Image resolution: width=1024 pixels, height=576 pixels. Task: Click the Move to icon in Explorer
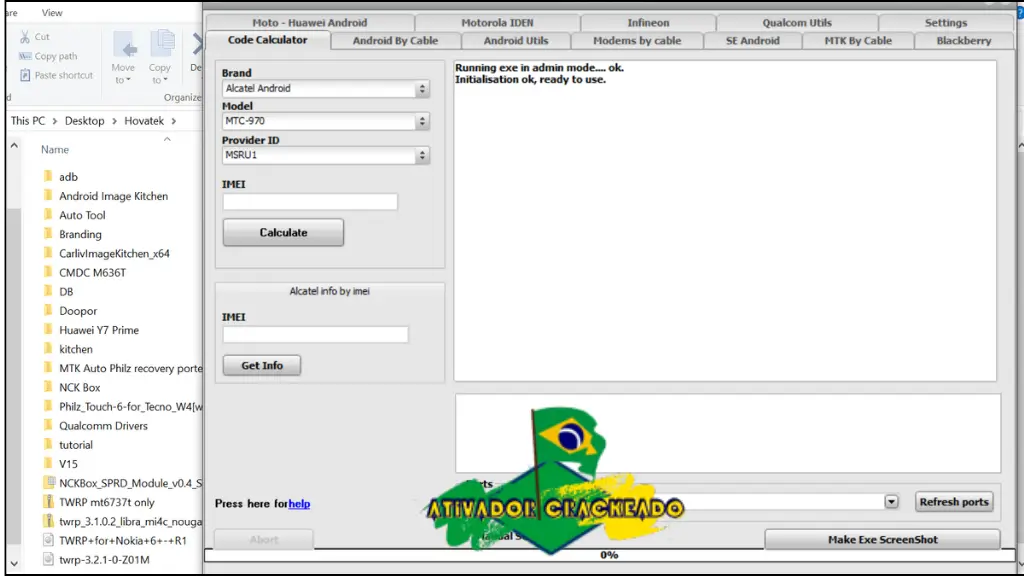(x=124, y=46)
